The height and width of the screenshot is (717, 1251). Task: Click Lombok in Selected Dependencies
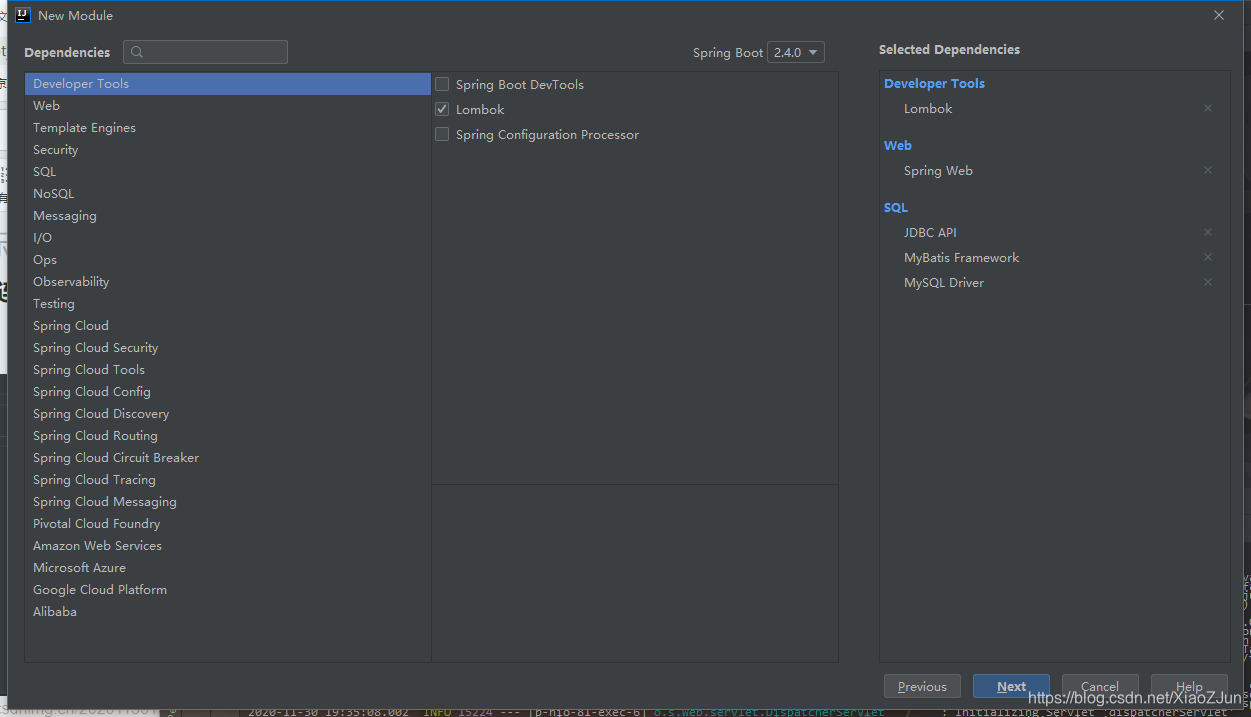point(928,108)
